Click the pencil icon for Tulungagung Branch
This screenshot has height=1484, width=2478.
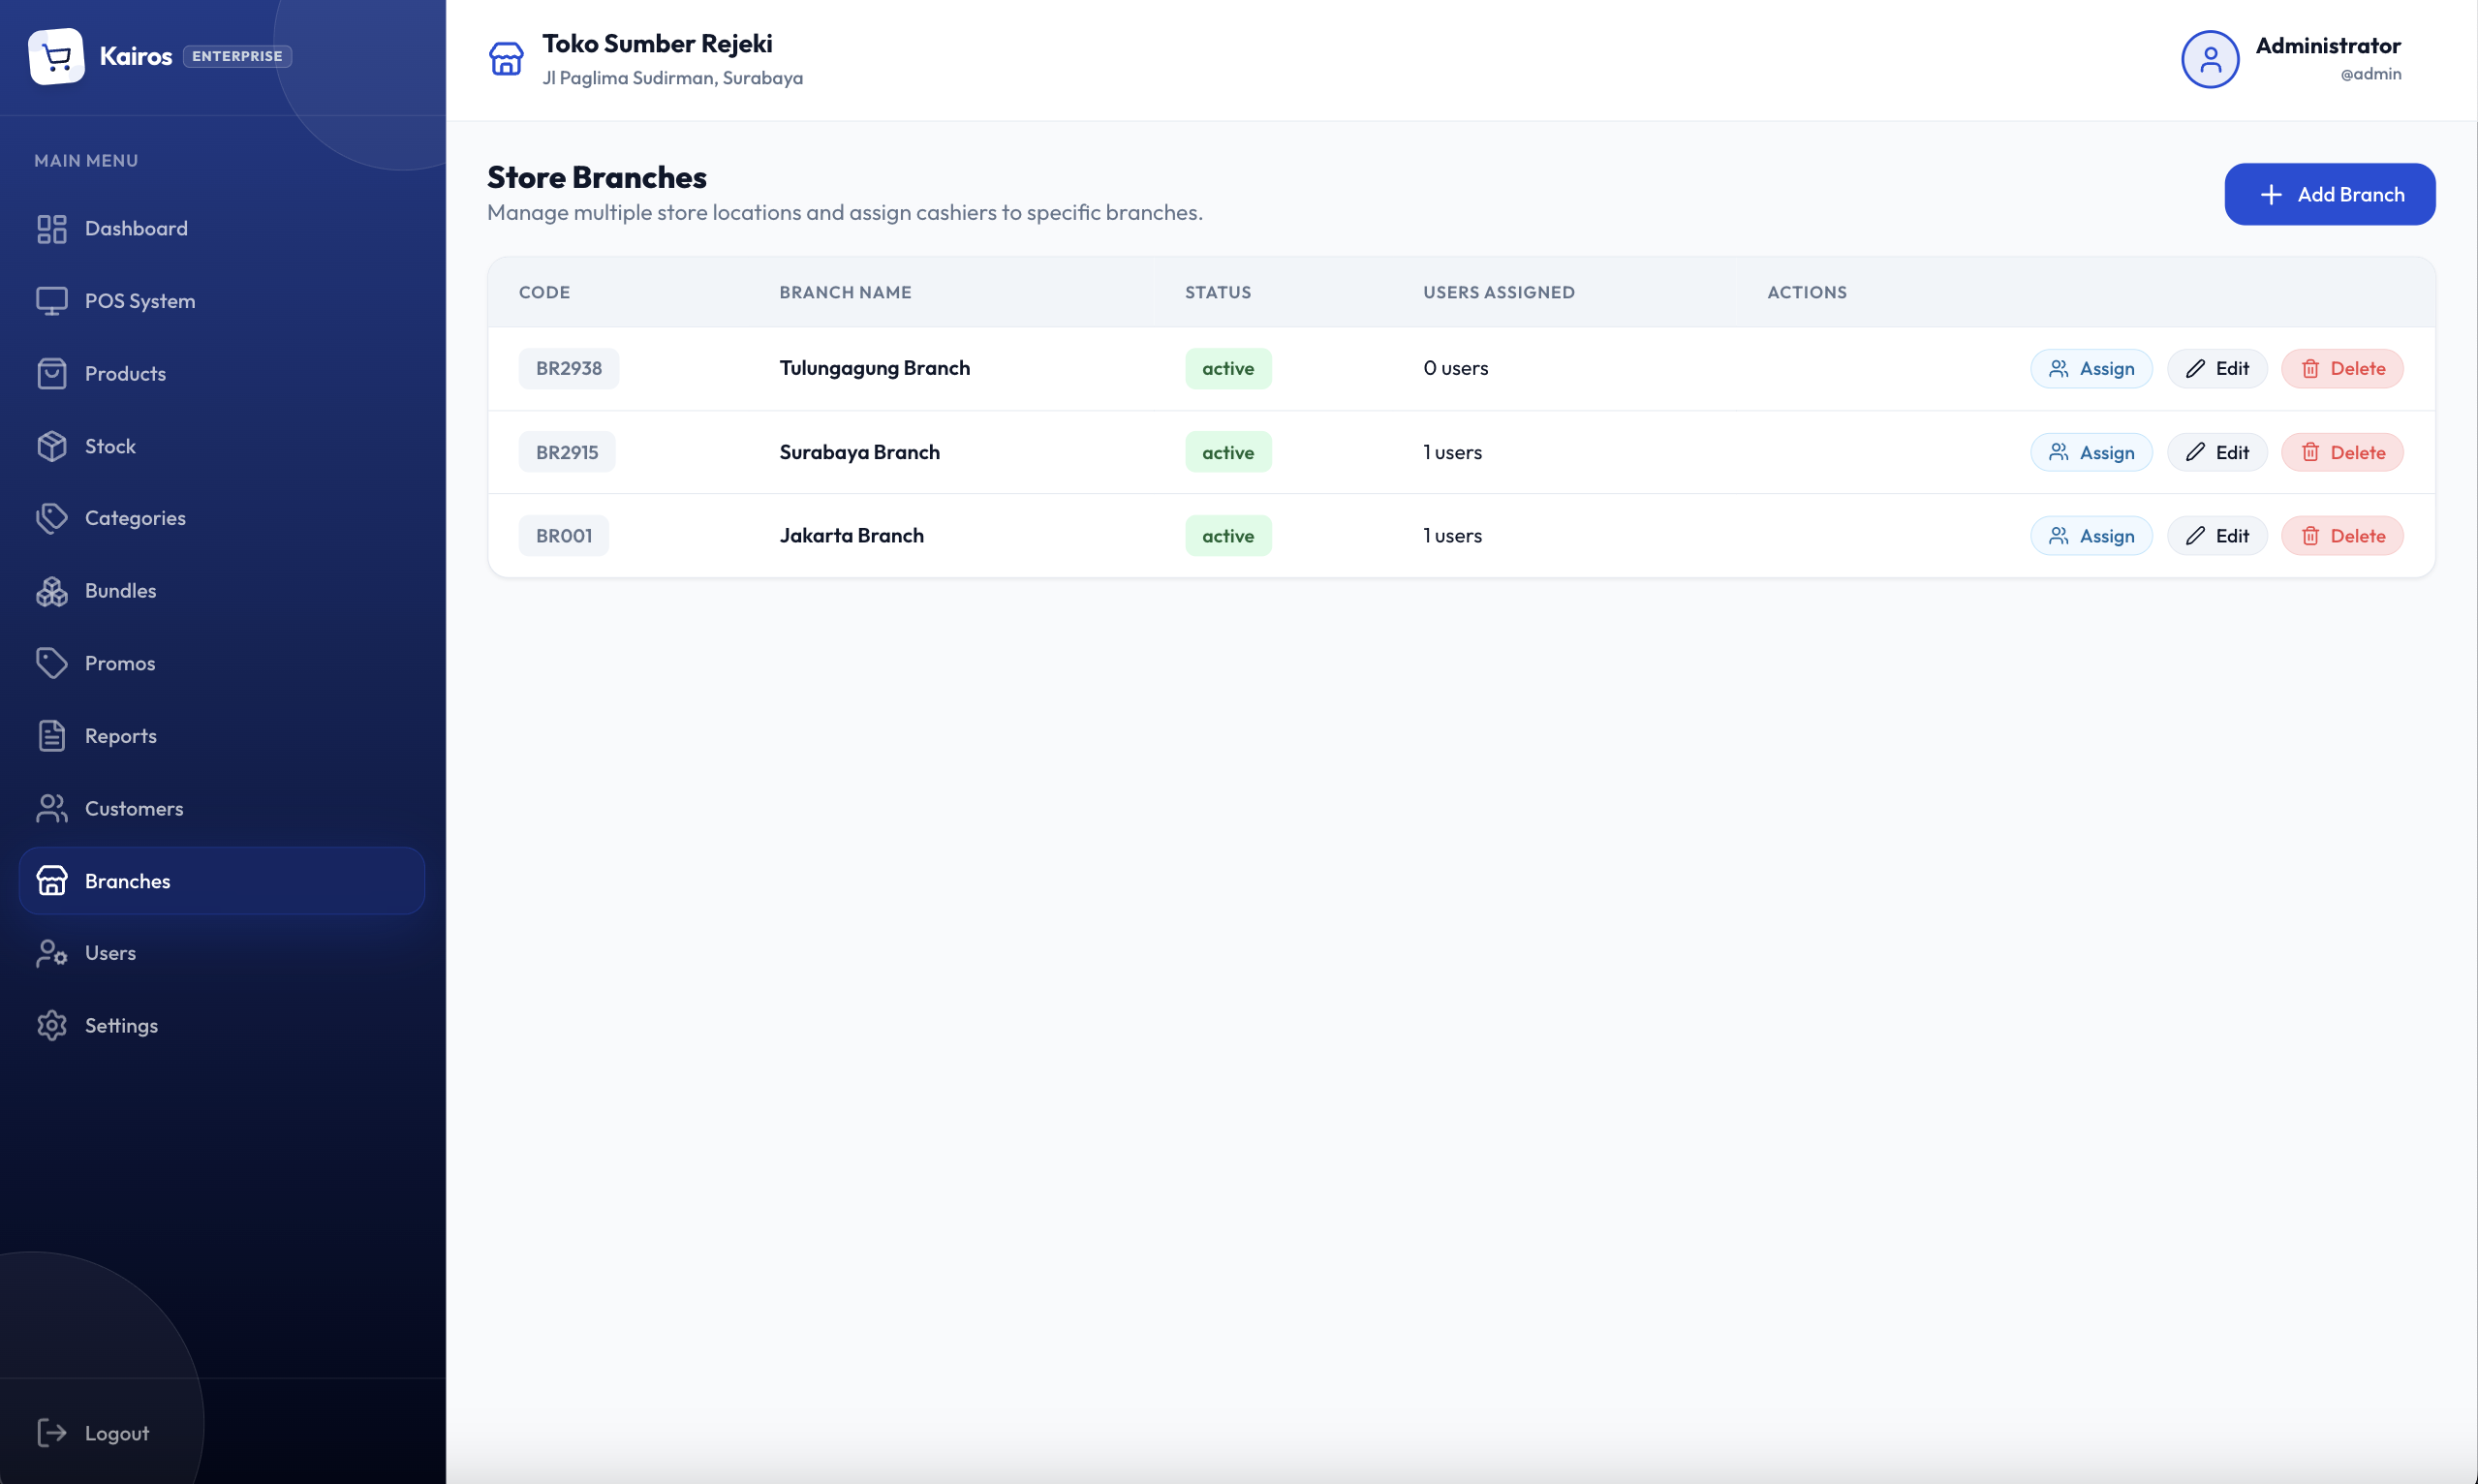point(2195,369)
